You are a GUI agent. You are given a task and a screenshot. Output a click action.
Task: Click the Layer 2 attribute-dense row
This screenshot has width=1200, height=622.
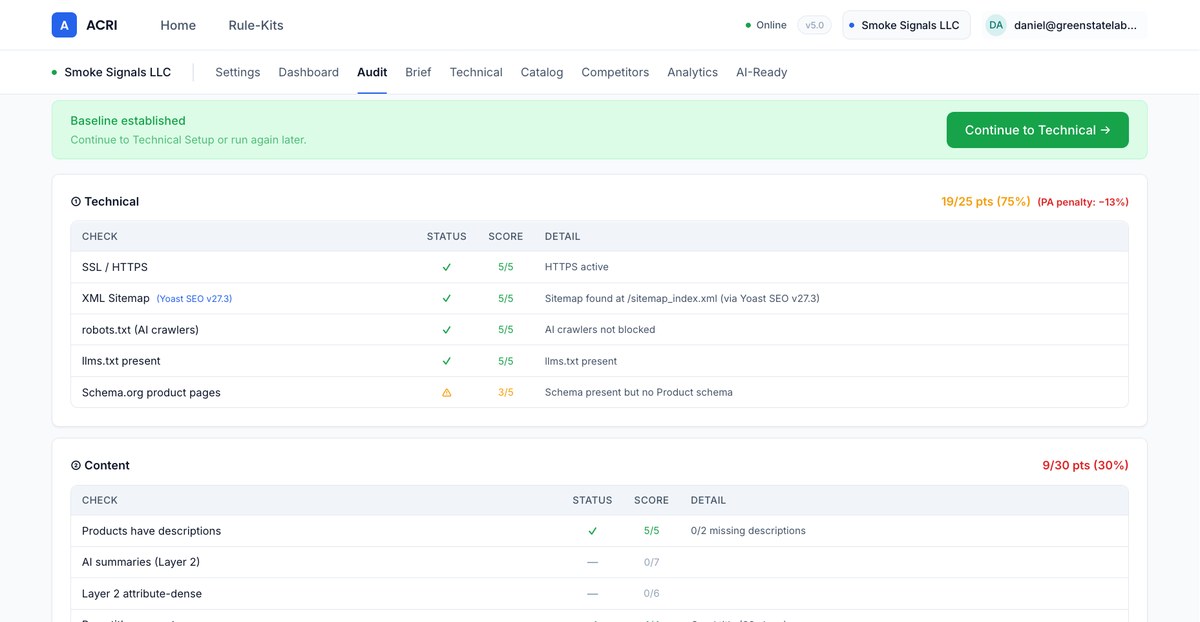(599, 594)
